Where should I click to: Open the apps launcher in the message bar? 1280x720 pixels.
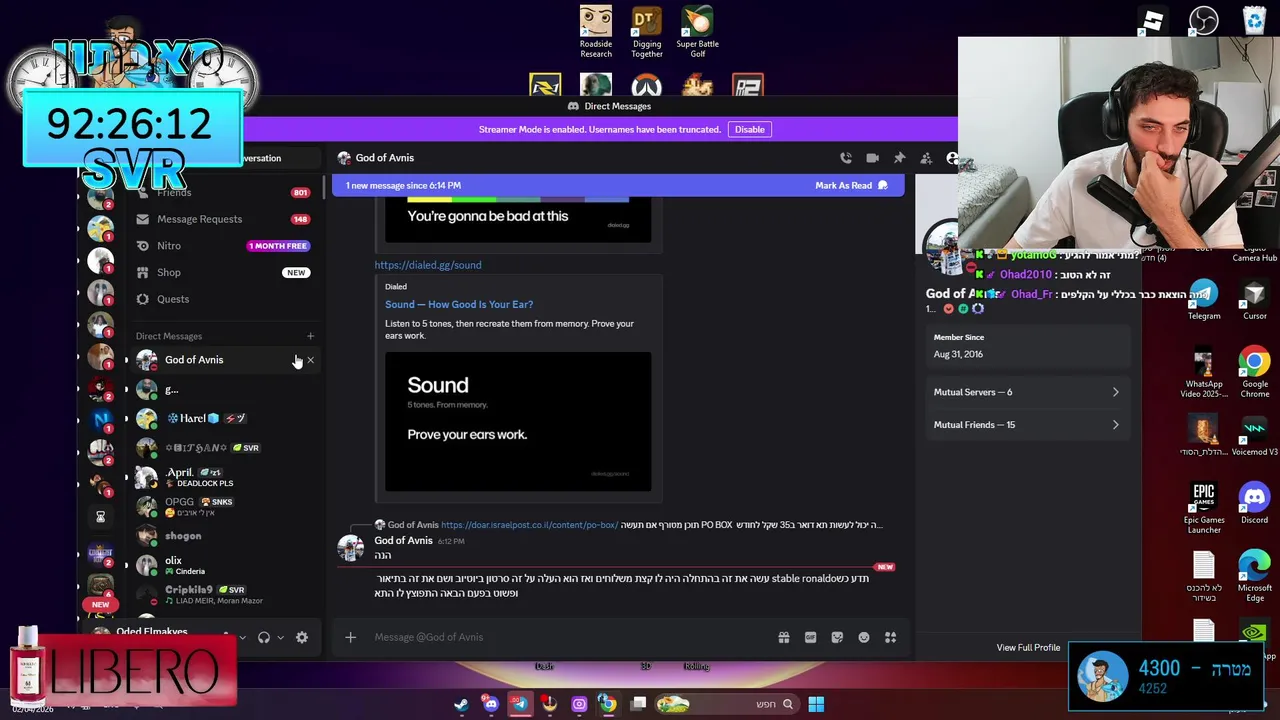click(x=890, y=637)
